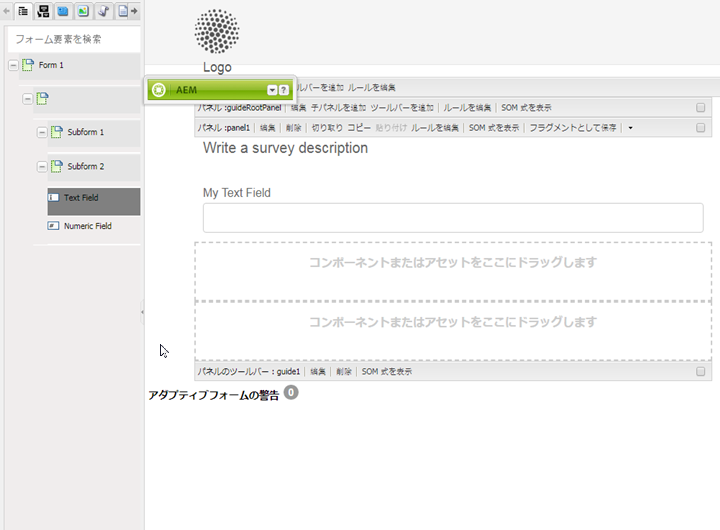Click the Logo image
720x530 pixels.
coord(217,31)
